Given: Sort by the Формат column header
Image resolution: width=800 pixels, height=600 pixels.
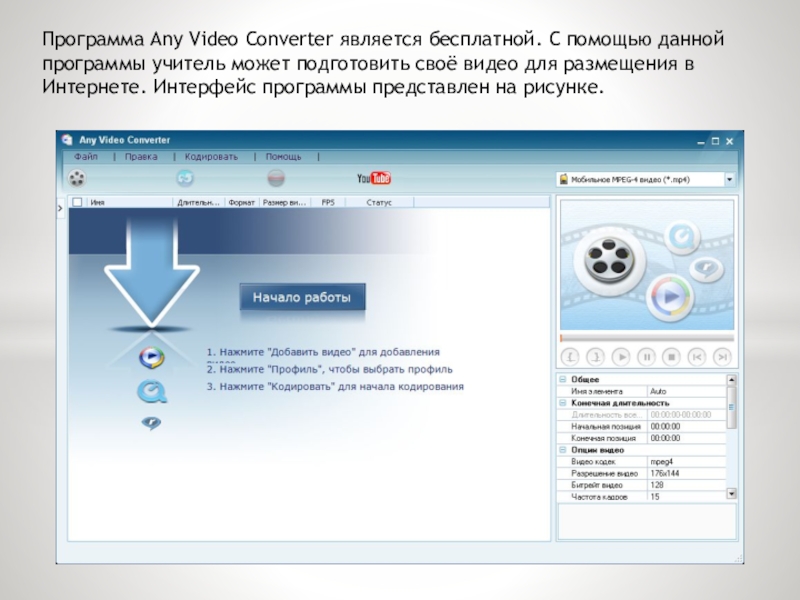Looking at the screenshot, I should click(242, 203).
